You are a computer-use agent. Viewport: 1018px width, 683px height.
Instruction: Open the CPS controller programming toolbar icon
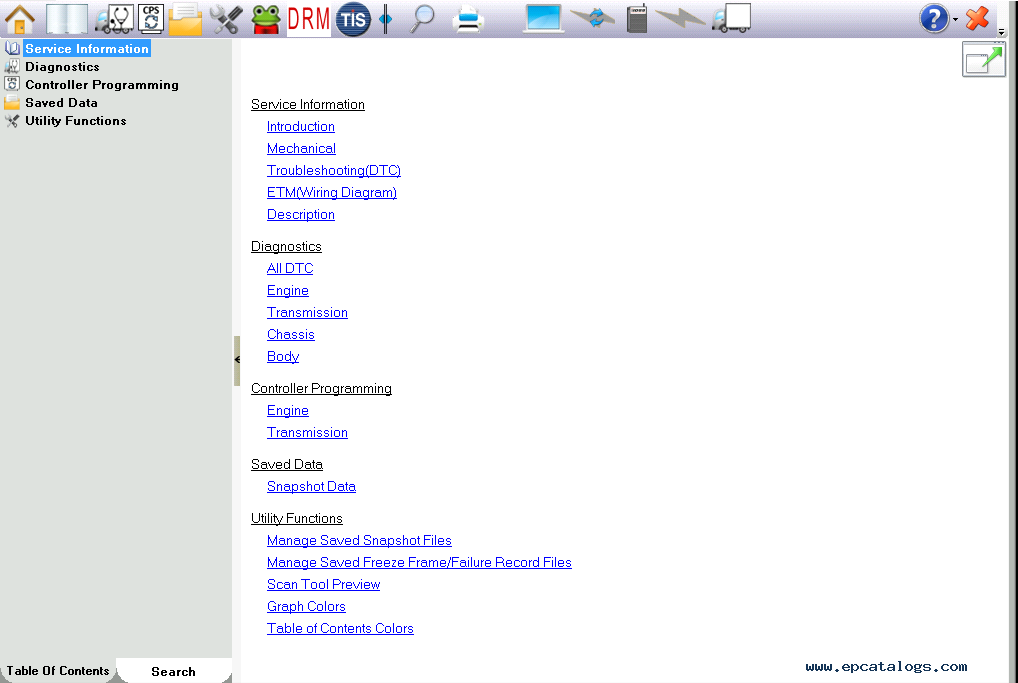point(151,19)
